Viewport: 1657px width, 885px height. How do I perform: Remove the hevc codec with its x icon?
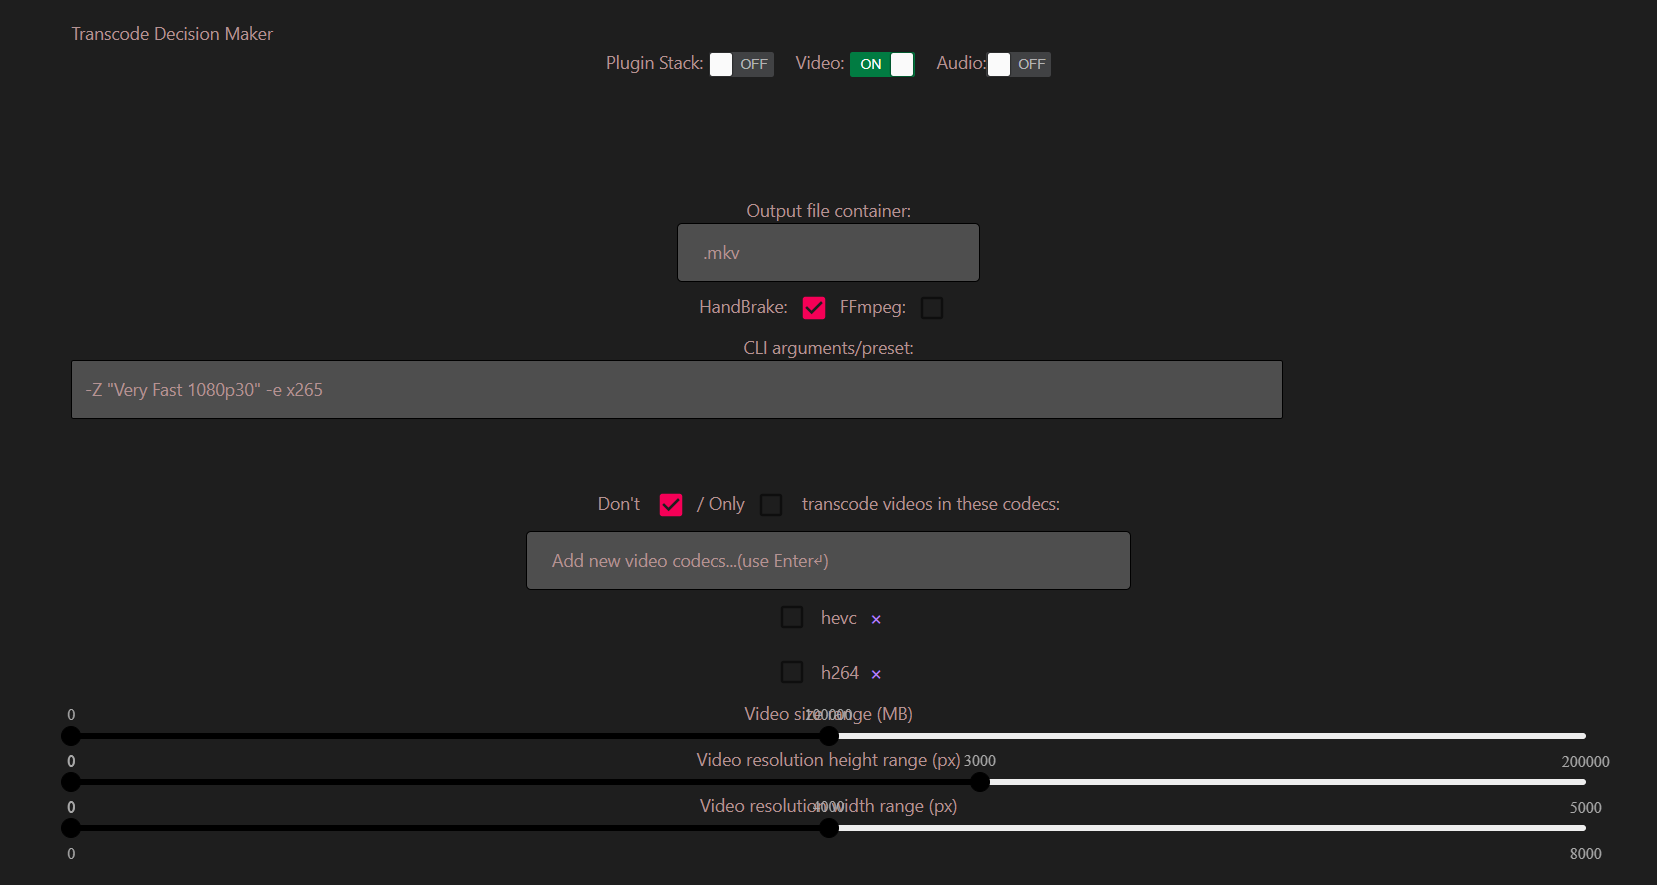tap(876, 619)
